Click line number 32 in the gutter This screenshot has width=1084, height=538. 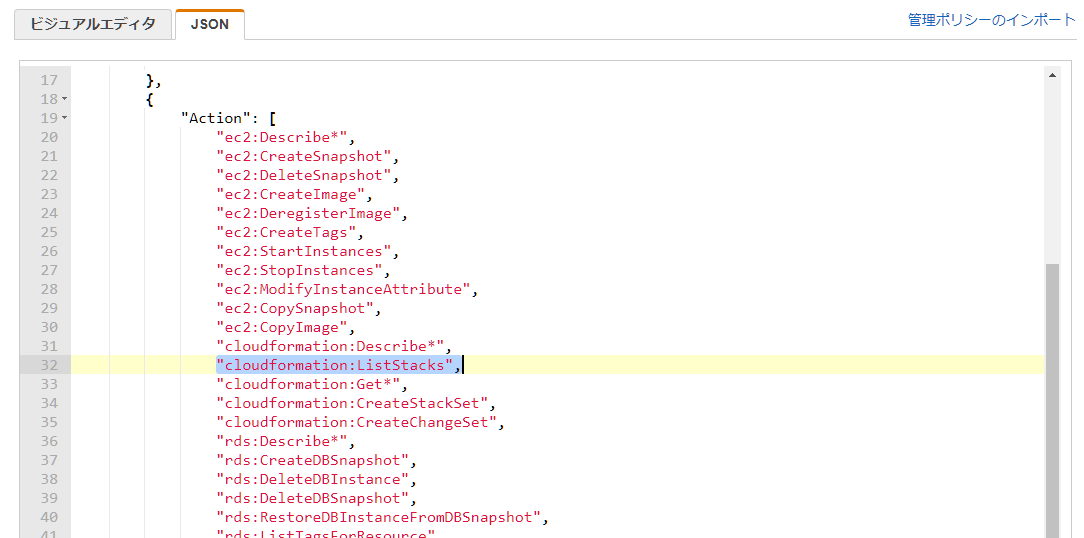click(x=49, y=365)
